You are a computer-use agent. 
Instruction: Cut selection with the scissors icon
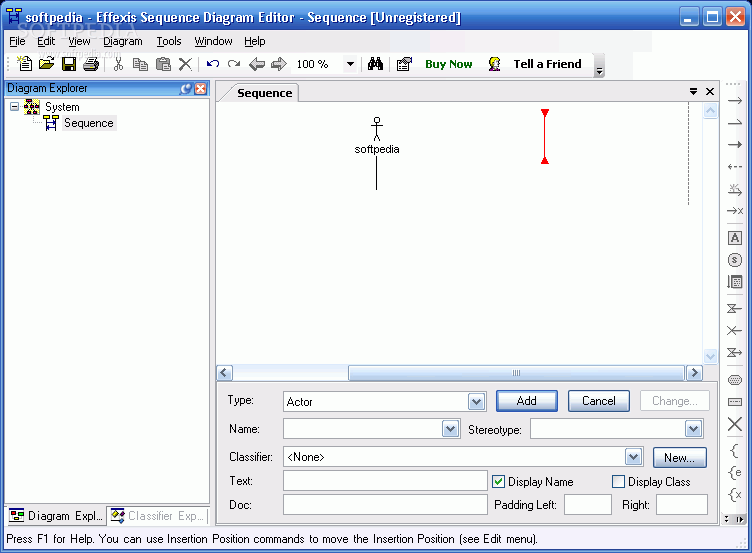pos(118,64)
